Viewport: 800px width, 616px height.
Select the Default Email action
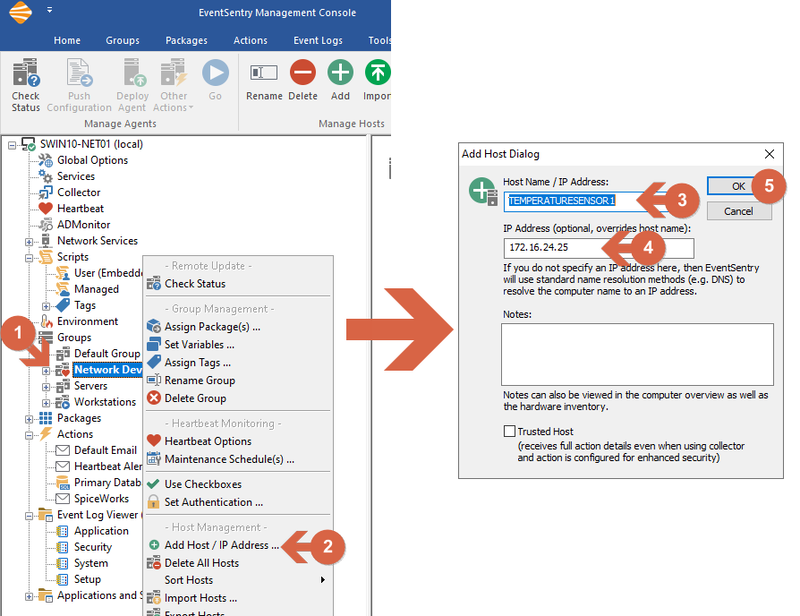point(105,450)
